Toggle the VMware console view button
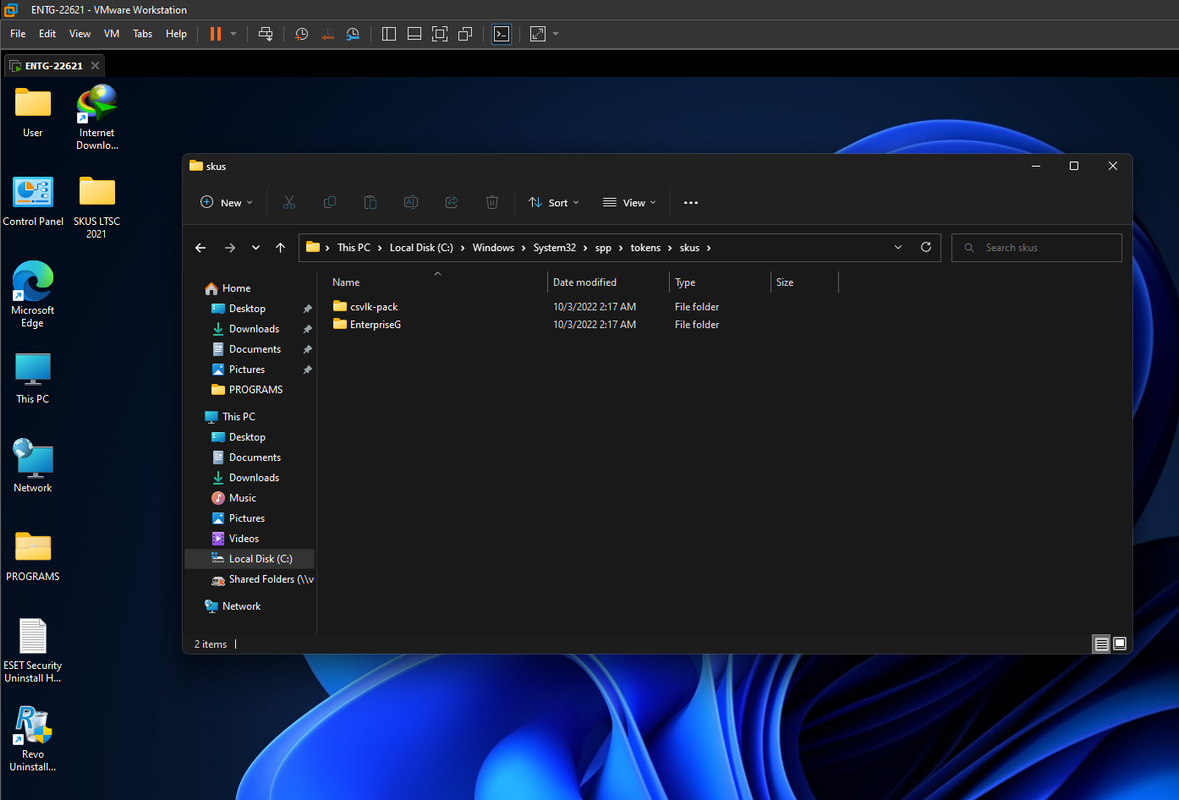The image size is (1179, 800). (x=502, y=34)
